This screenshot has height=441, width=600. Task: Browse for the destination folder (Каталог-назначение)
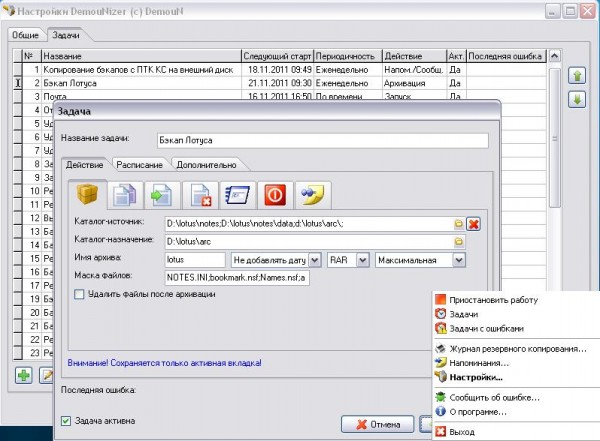coord(459,241)
